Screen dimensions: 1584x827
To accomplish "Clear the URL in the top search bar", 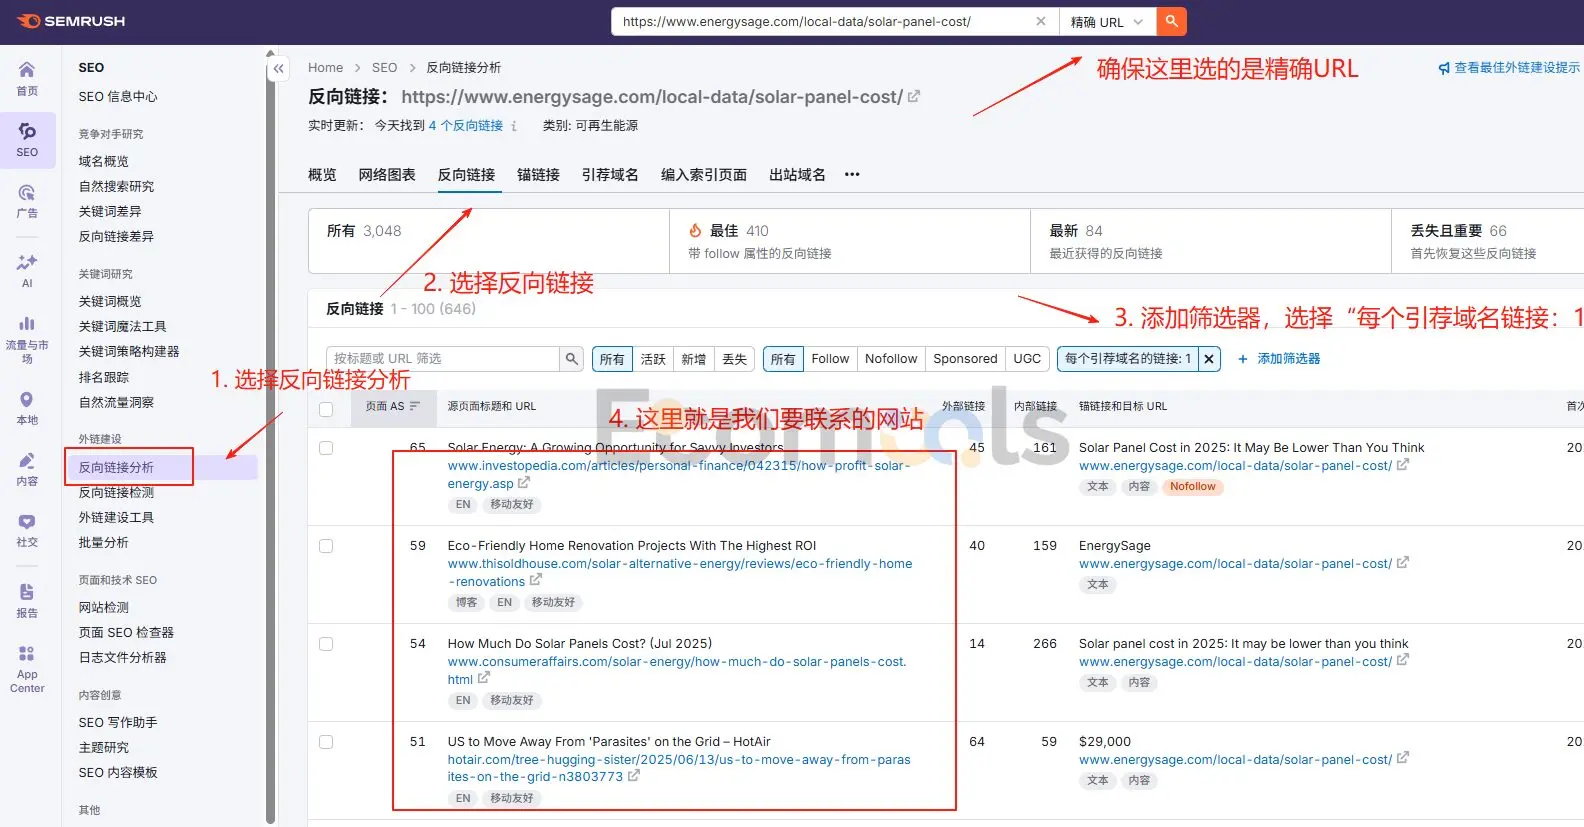I will pyautogui.click(x=1041, y=21).
